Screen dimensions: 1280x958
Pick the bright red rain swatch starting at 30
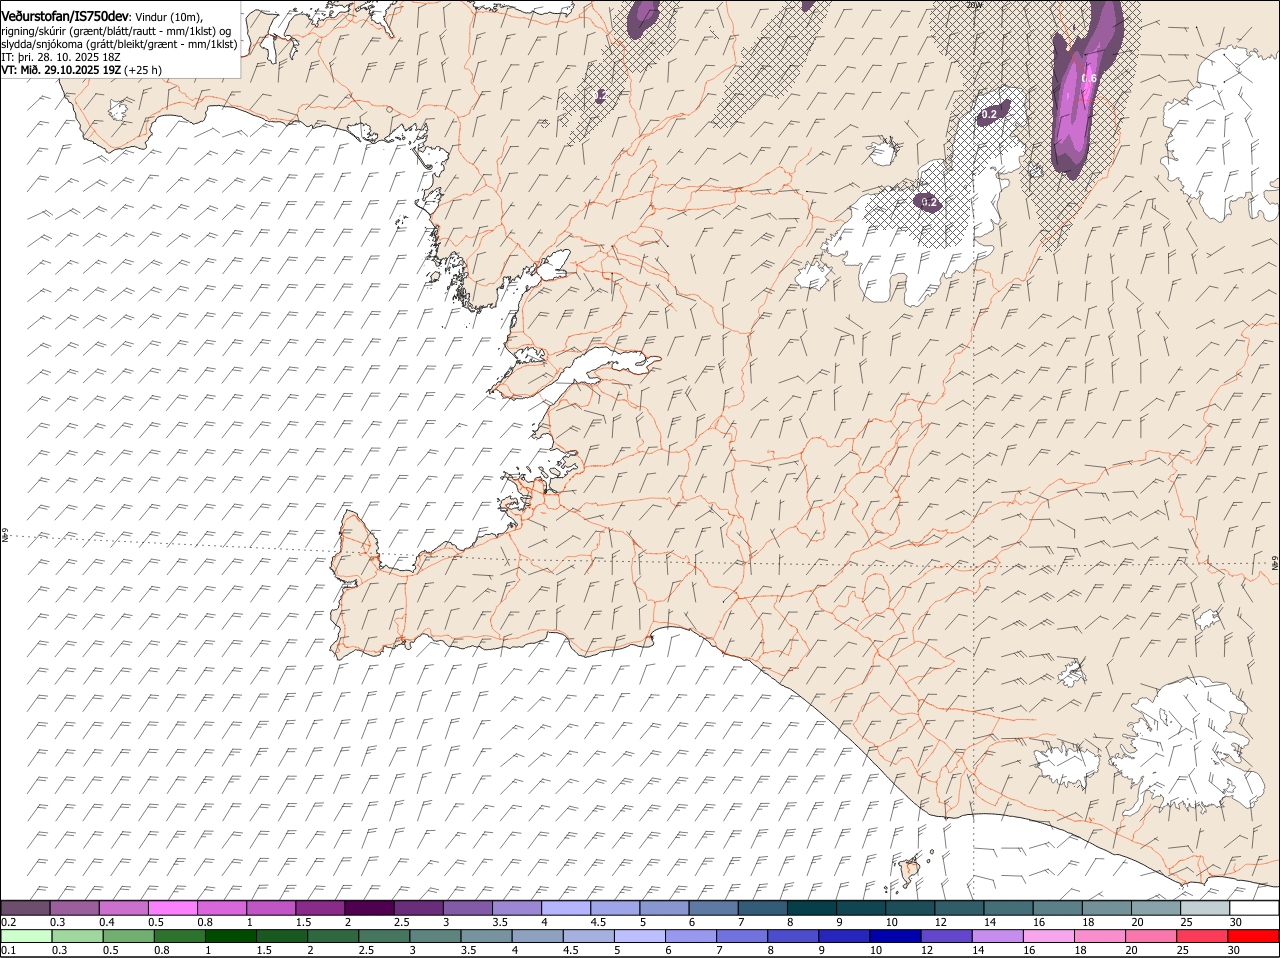(x=1253, y=937)
